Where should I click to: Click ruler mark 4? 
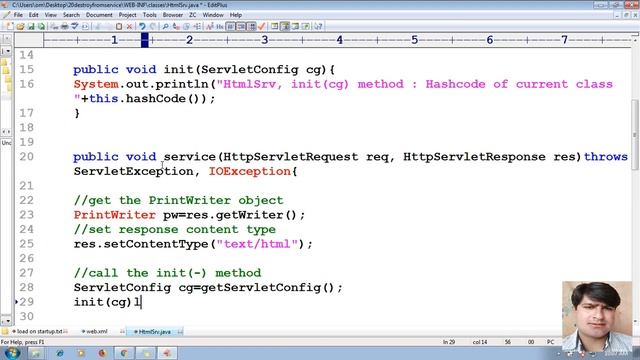coord(339,40)
